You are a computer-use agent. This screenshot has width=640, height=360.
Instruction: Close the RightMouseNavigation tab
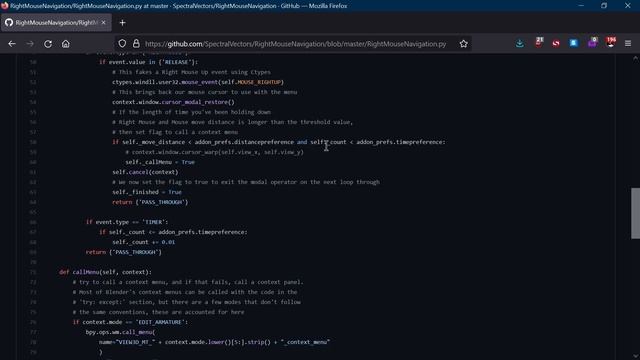click(x=103, y=22)
